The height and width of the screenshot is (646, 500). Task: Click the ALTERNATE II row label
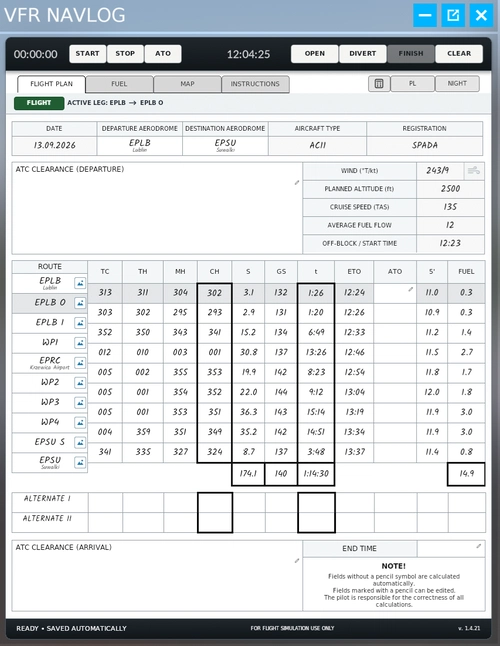(x=47, y=518)
